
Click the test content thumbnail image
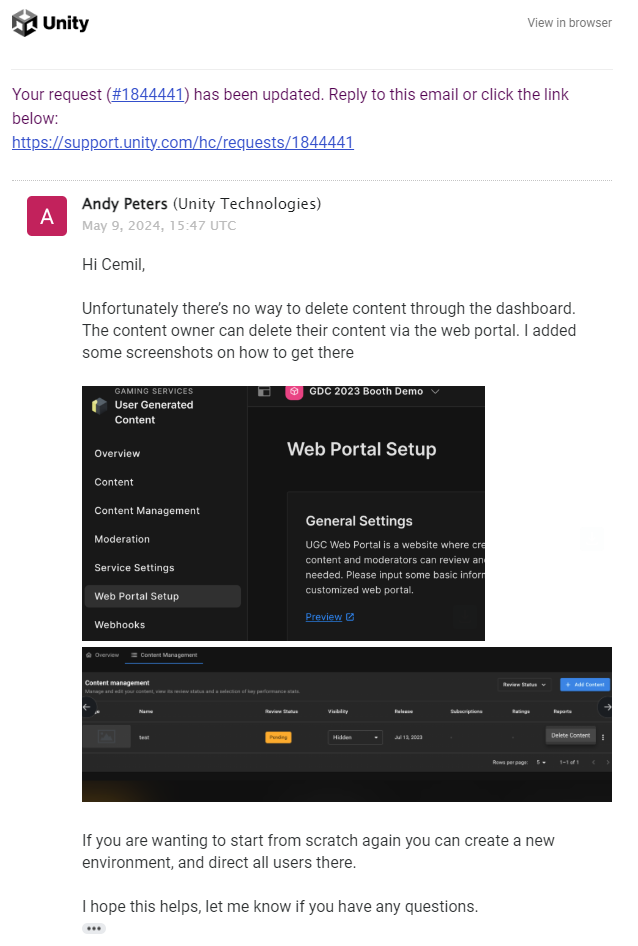107,737
